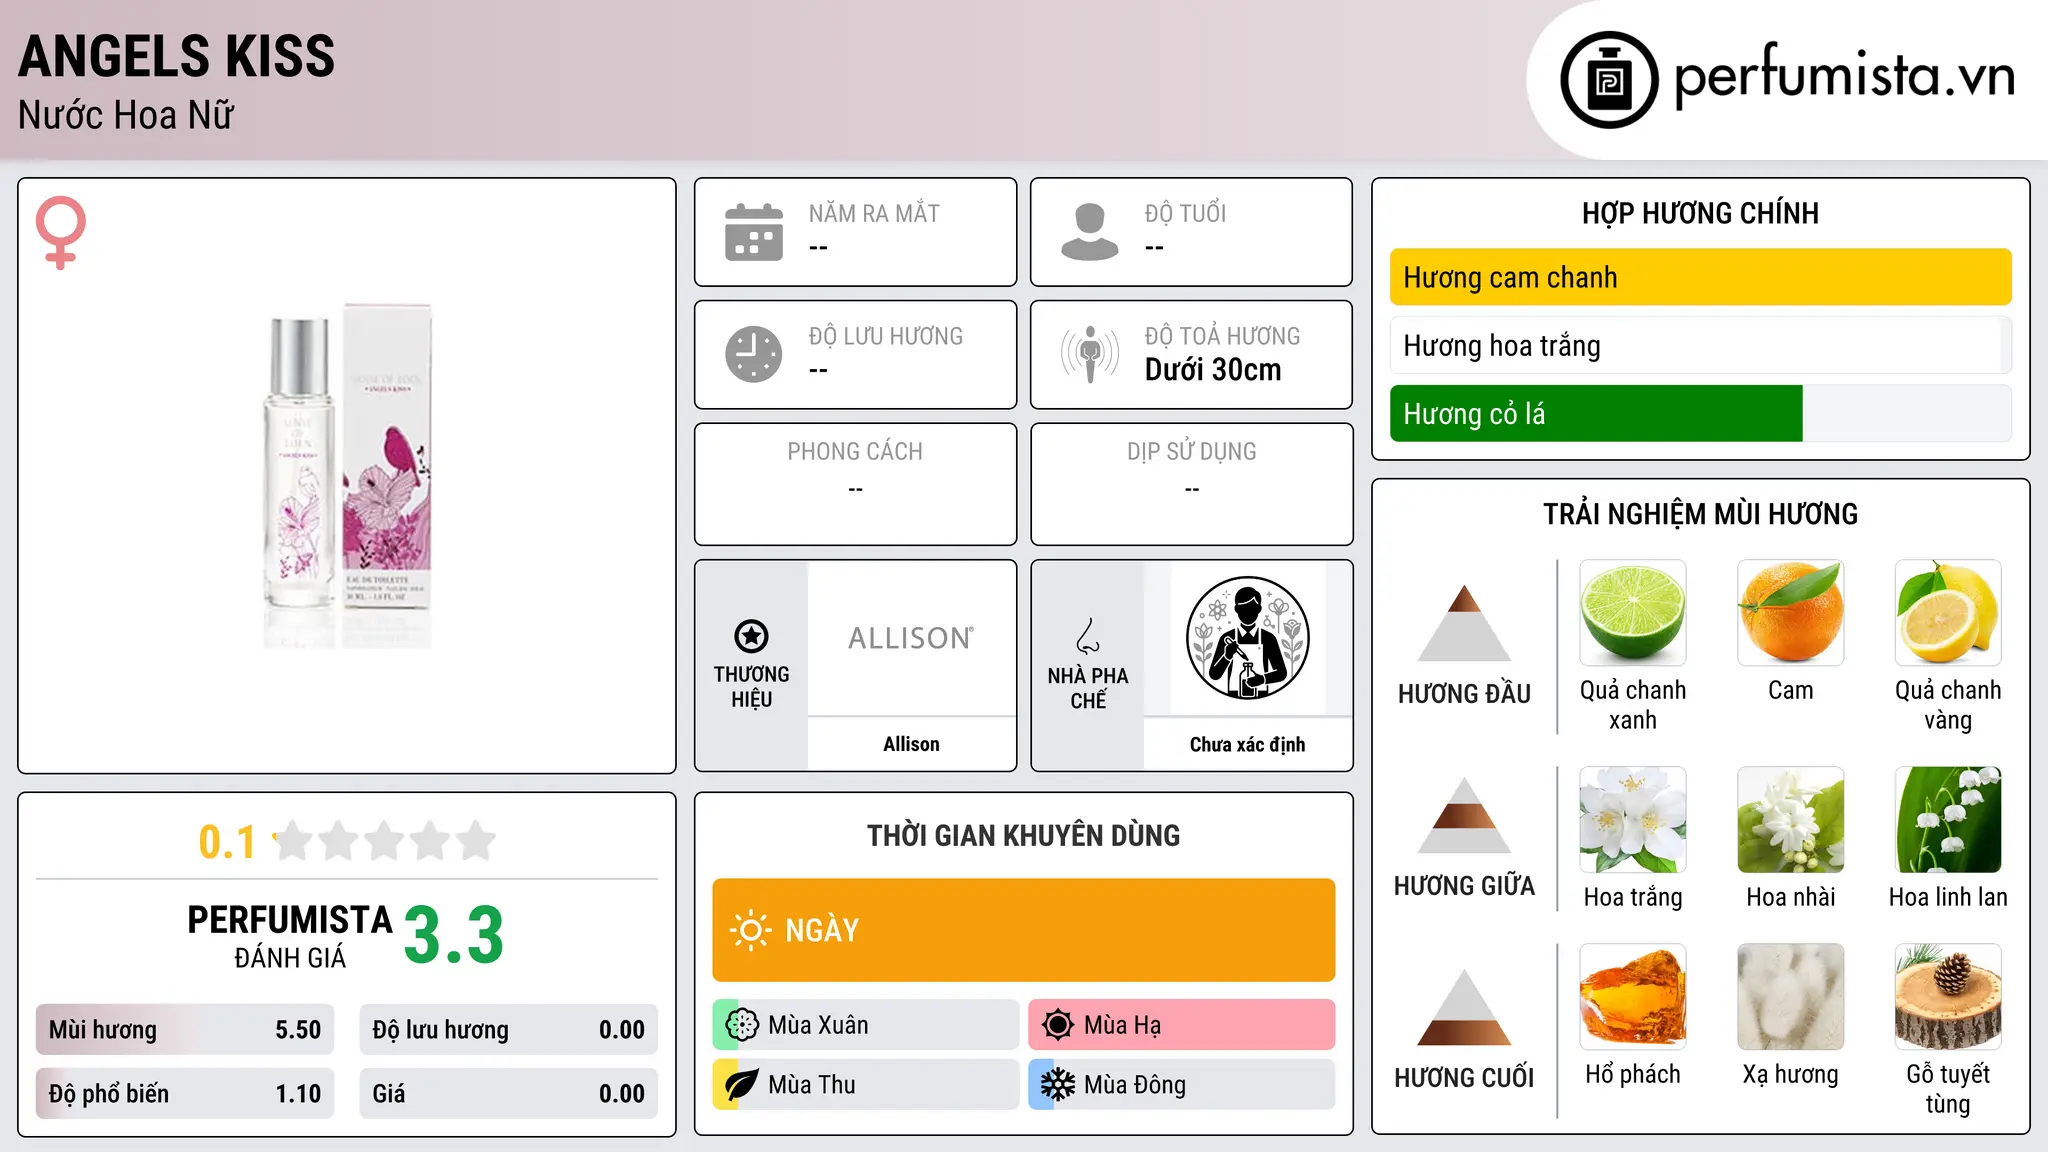Click the Chưa xác định perfumer label
Screen dimensions: 2048x1152
click(x=1247, y=744)
